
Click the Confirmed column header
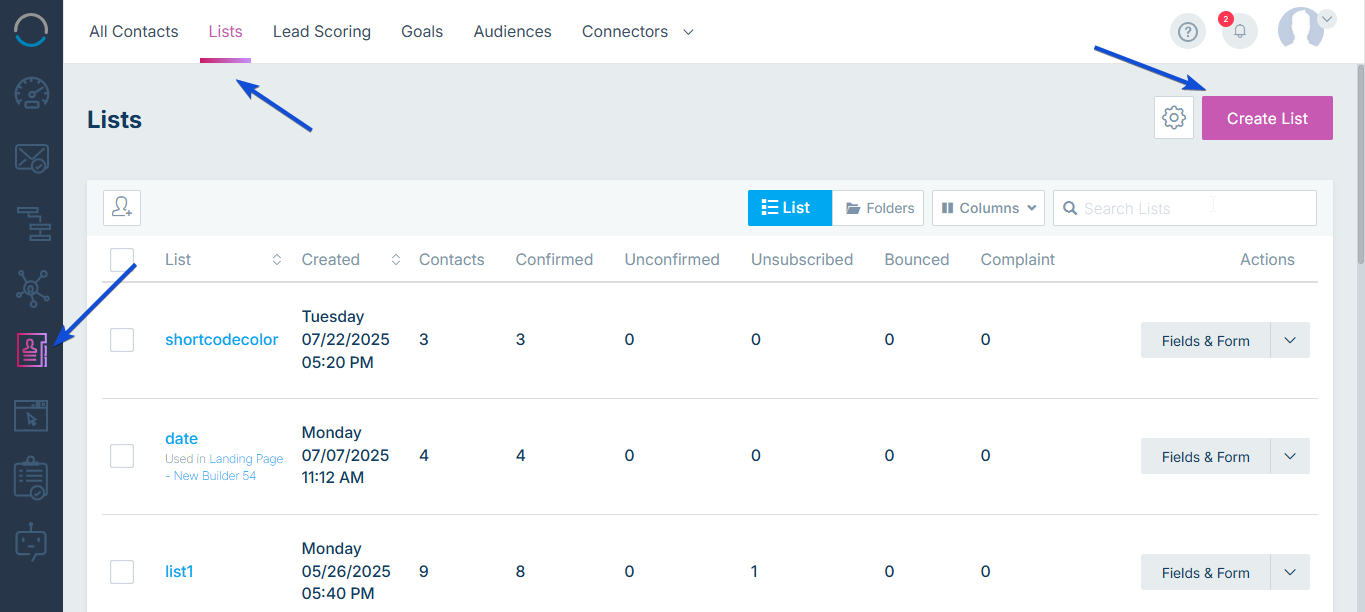pos(554,259)
